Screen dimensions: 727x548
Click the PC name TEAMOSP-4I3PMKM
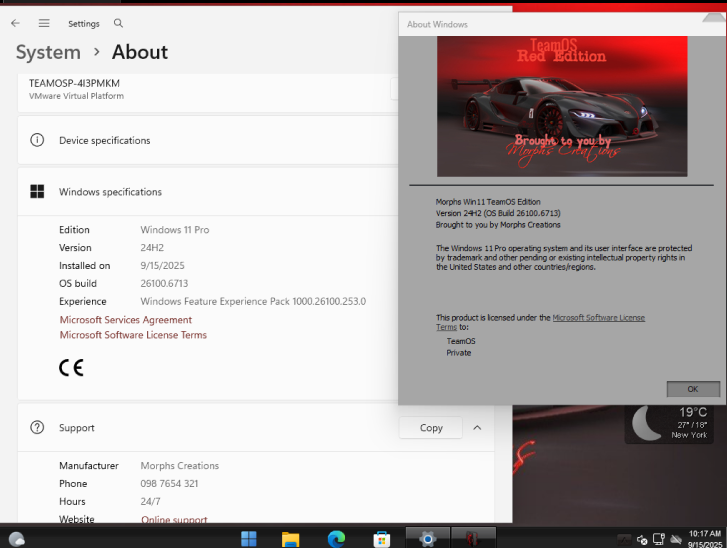[74, 83]
